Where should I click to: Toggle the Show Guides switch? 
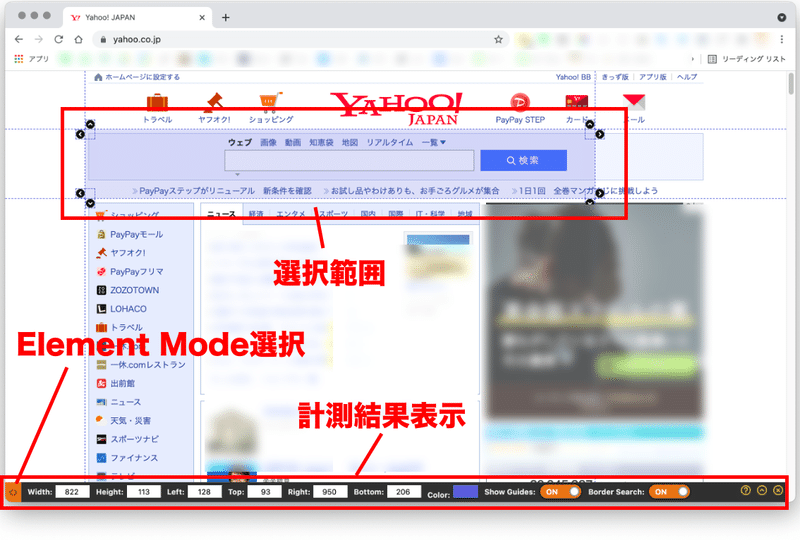(x=561, y=492)
